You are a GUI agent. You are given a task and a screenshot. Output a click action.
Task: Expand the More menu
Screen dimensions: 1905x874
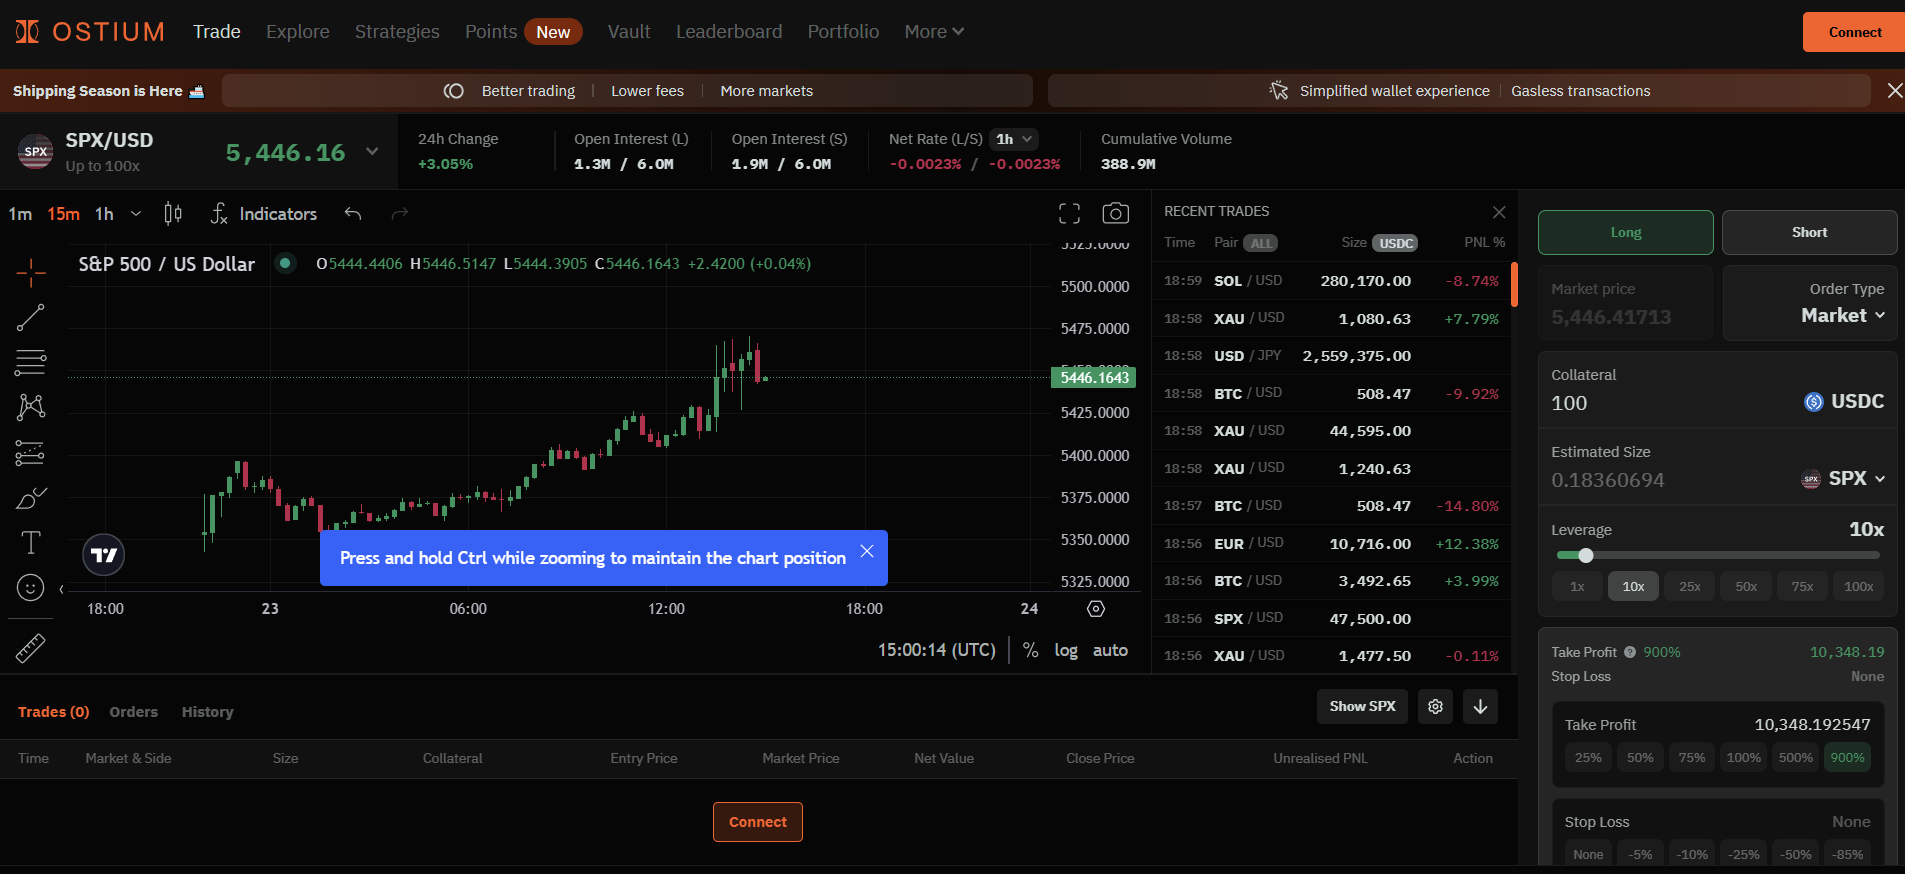(934, 32)
